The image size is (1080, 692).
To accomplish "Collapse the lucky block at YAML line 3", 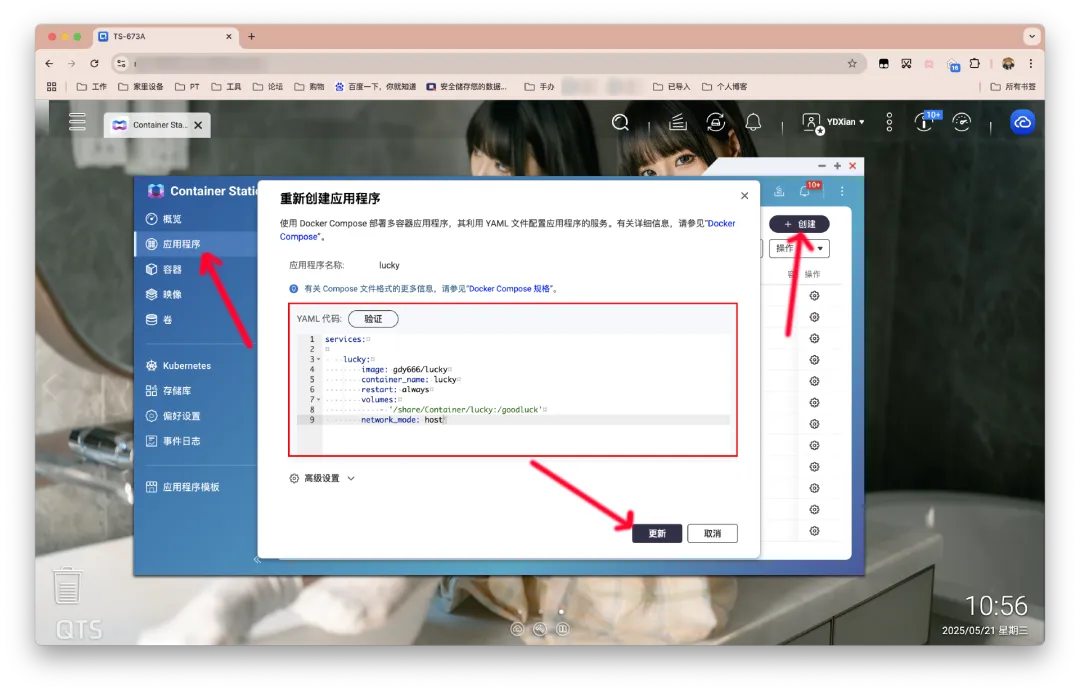I will click(319, 359).
